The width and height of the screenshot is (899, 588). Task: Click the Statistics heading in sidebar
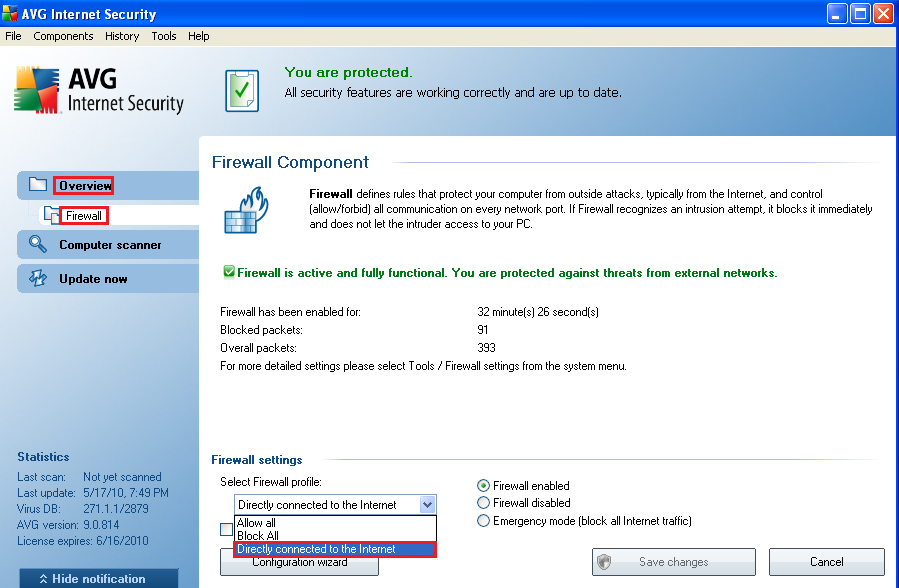pyautogui.click(x=43, y=457)
